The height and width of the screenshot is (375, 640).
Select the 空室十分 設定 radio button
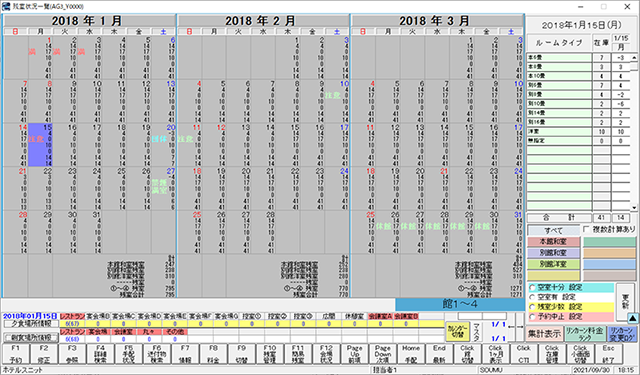click(x=532, y=288)
